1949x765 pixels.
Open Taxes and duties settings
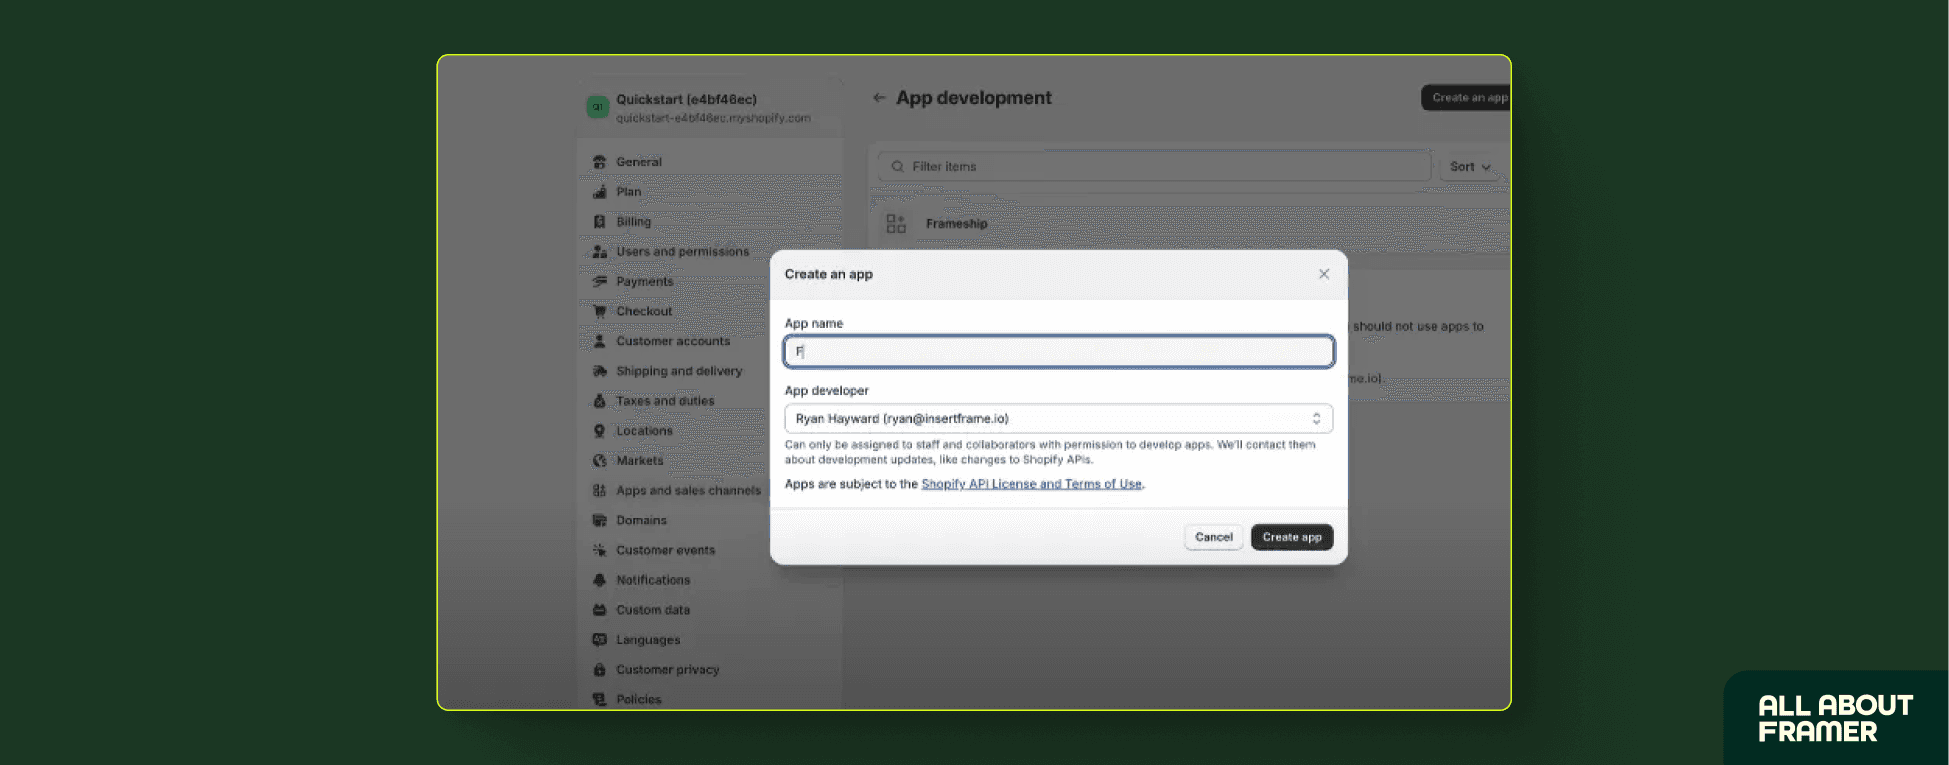click(x=665, y=401)
